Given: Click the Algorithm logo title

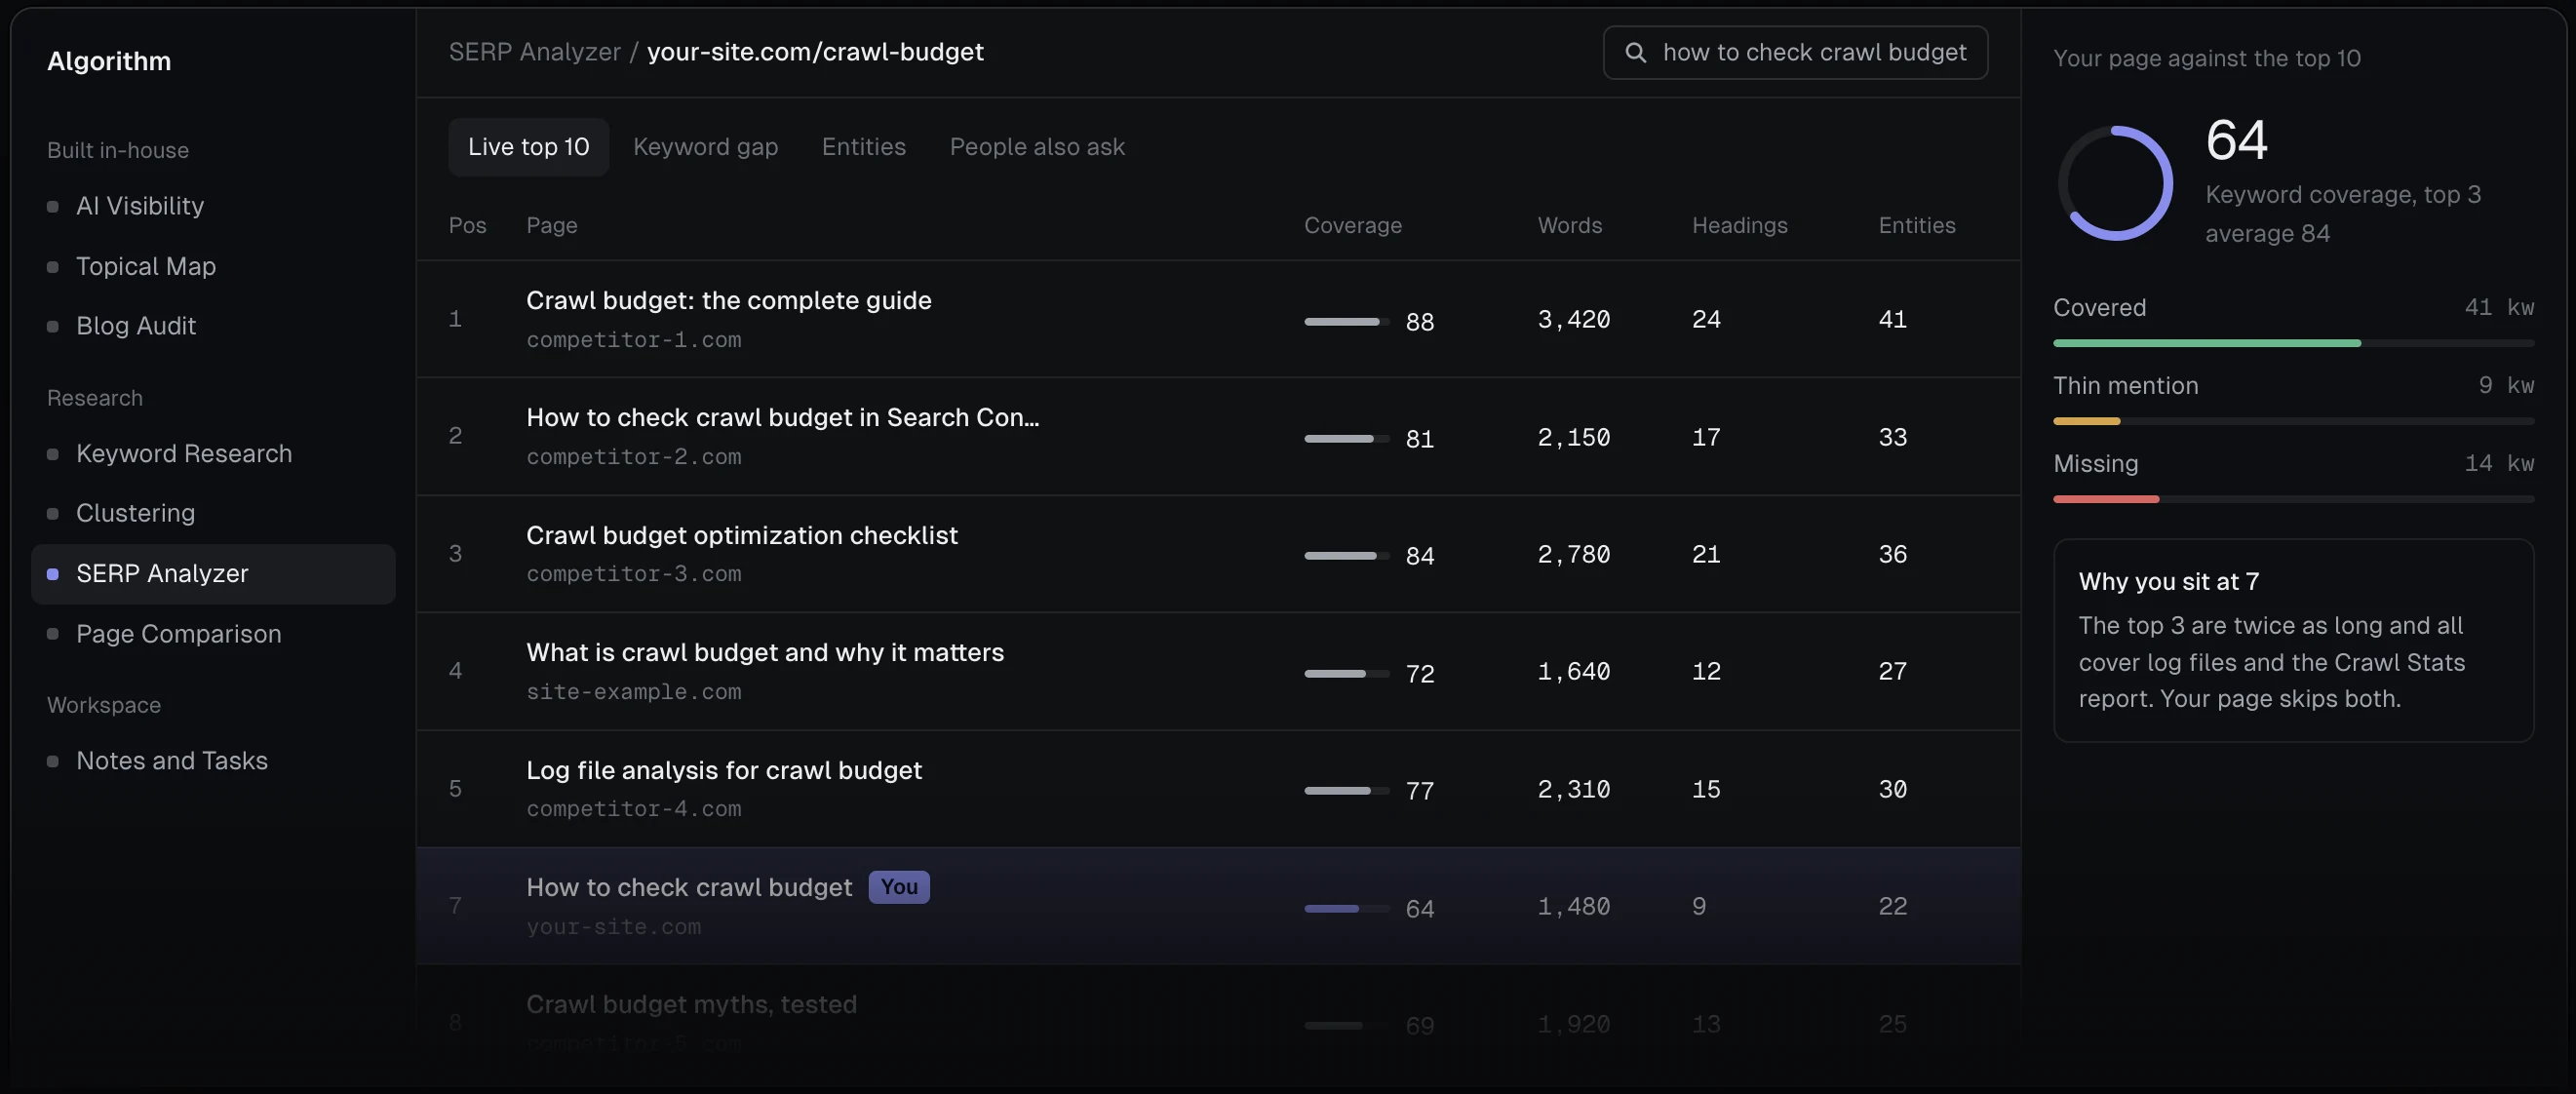Looking at the screenshot, I should pyautogui.click(x=109, y=61).
